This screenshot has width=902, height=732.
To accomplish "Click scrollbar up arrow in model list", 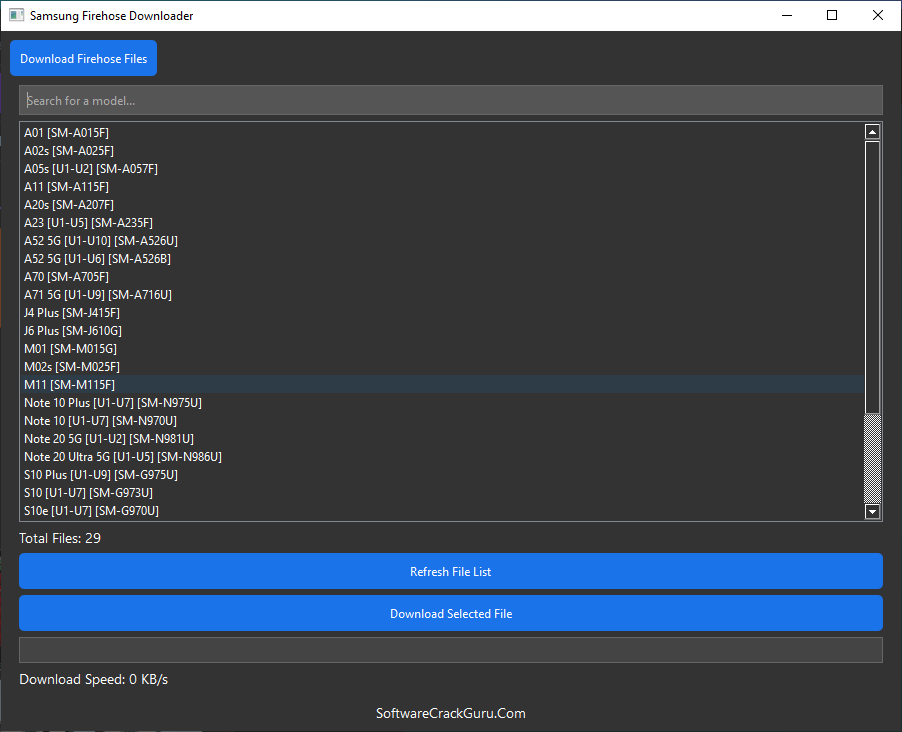I will pos(872,132).
